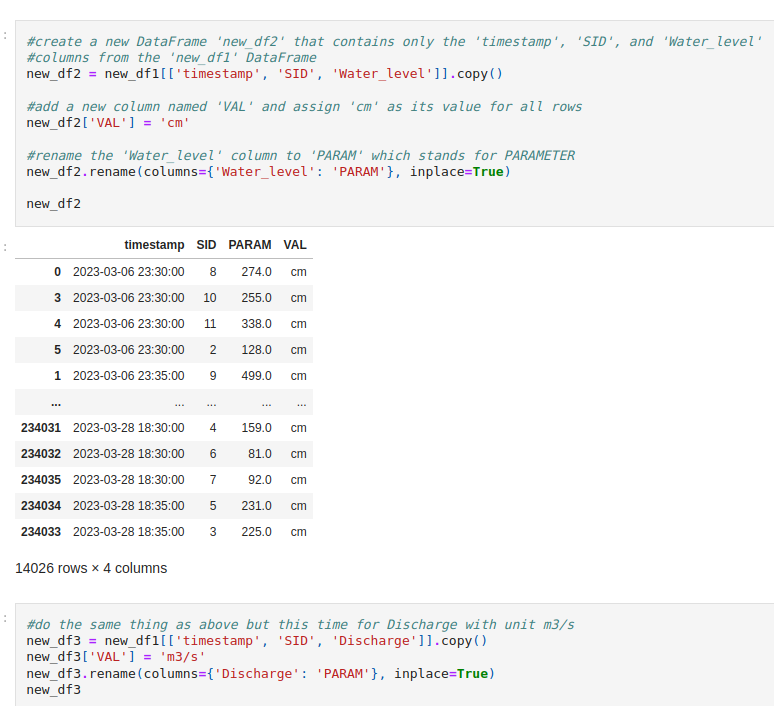Place cursor on new_df3['VAL'] = 'm3/s' line
This screenshot has width=774, height=706.
coord(116,657)
